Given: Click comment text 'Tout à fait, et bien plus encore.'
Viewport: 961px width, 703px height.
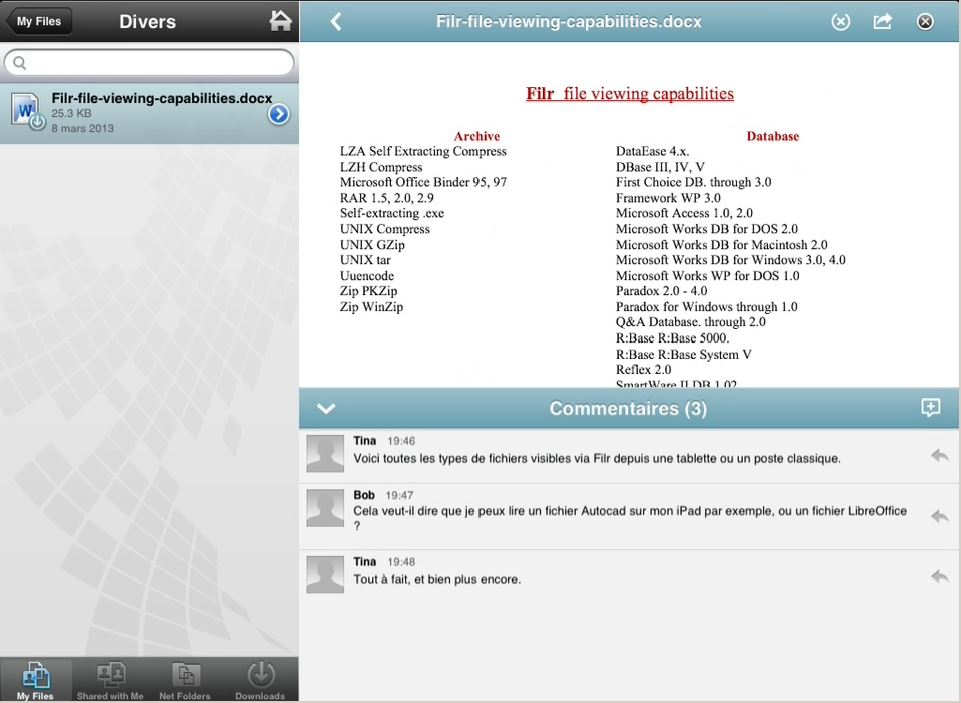Looking at the screenshot, I should pos(437,579).
